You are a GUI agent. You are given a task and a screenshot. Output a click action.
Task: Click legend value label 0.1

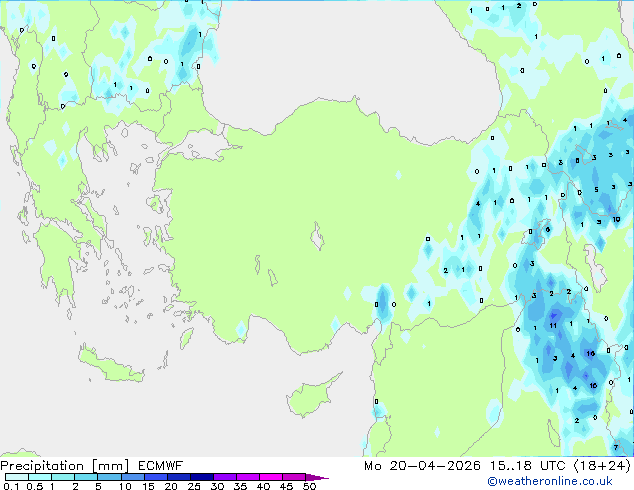coord(11,486)
